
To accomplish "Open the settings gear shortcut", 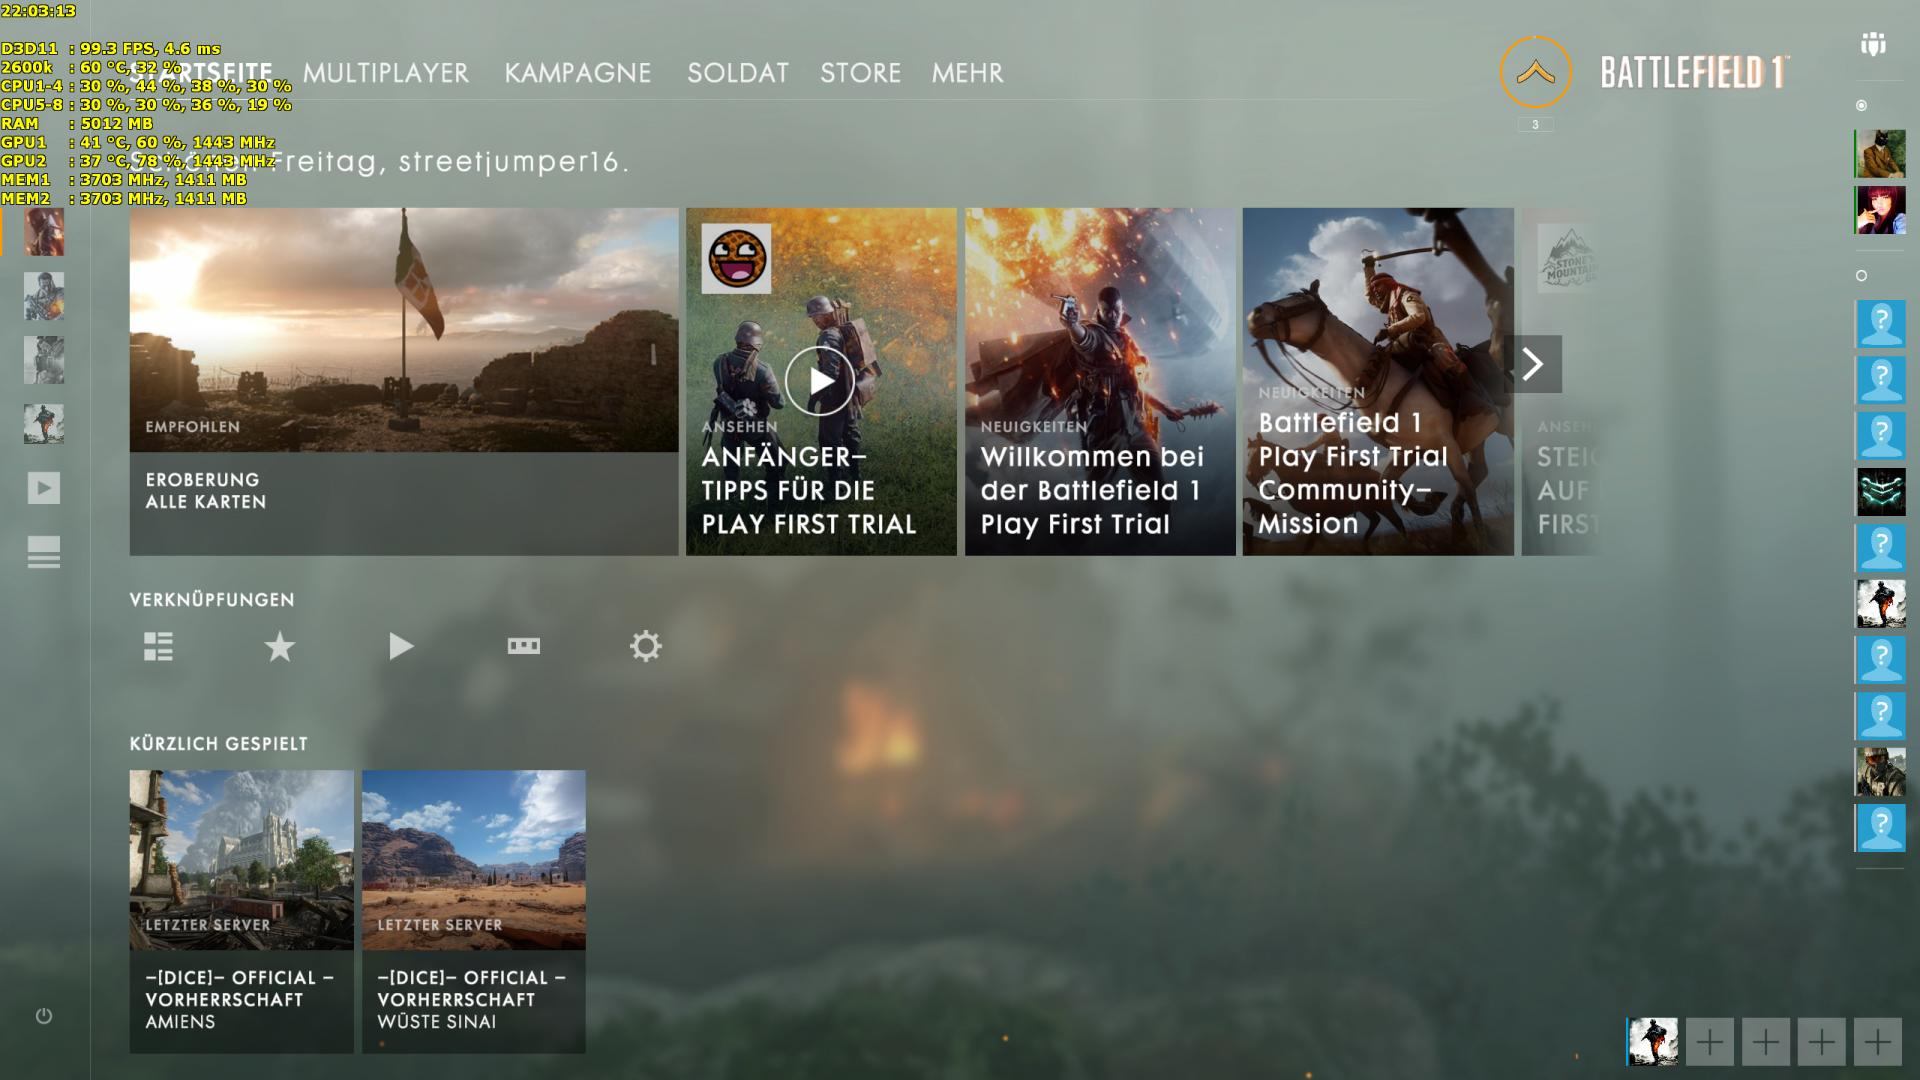I will (645, 647).
